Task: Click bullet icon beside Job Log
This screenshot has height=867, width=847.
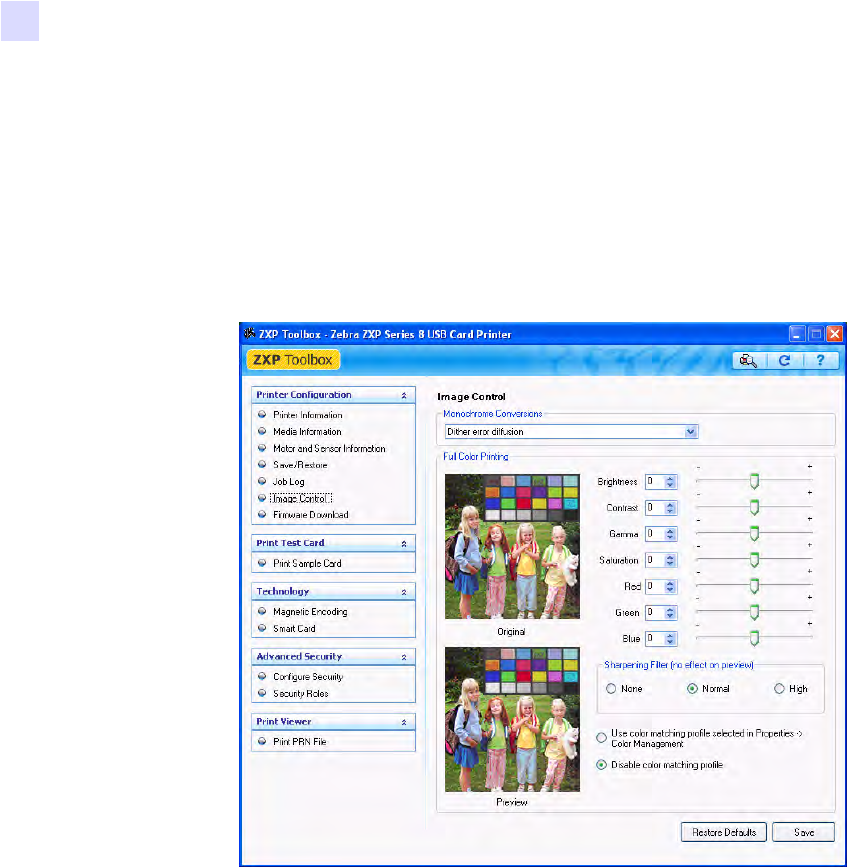Action: tap(262, 481)
